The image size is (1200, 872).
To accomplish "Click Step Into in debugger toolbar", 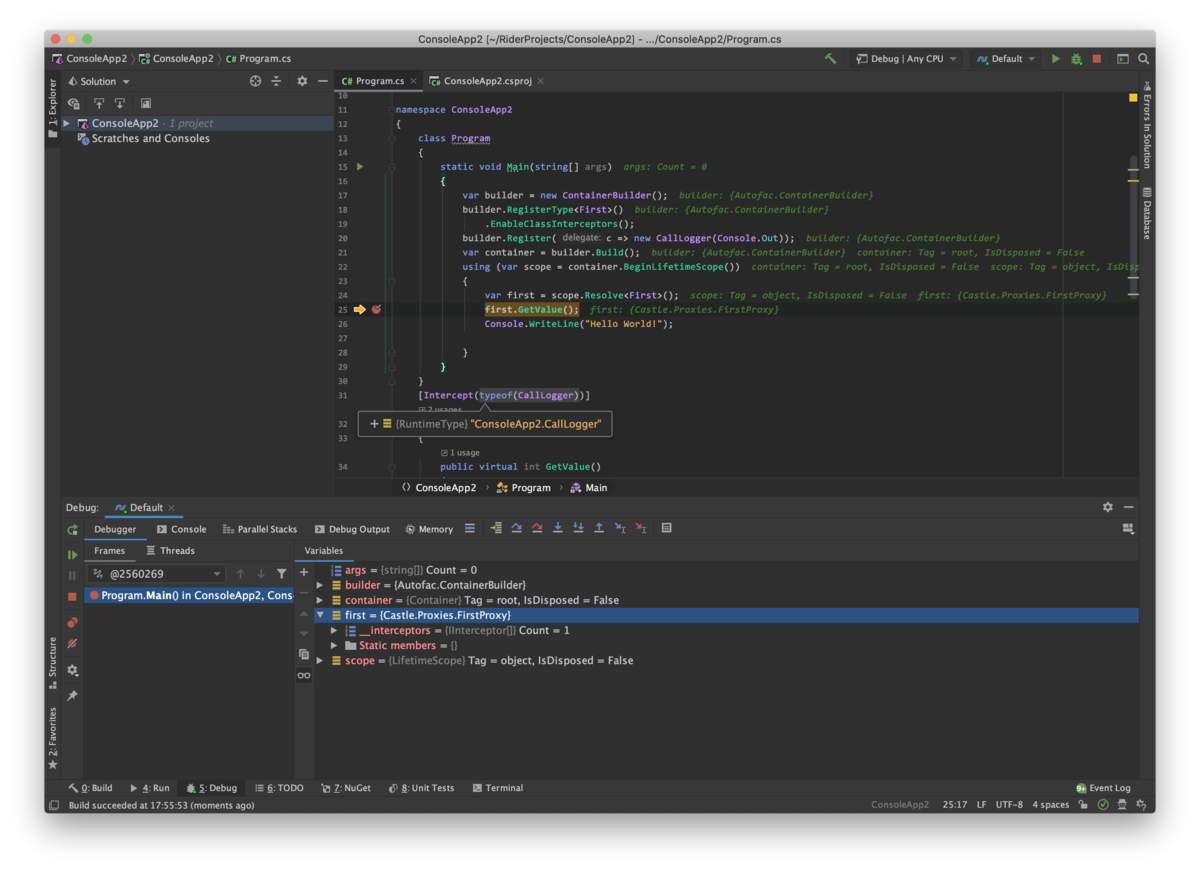I will pyautogui.click(x=558, y=528).
